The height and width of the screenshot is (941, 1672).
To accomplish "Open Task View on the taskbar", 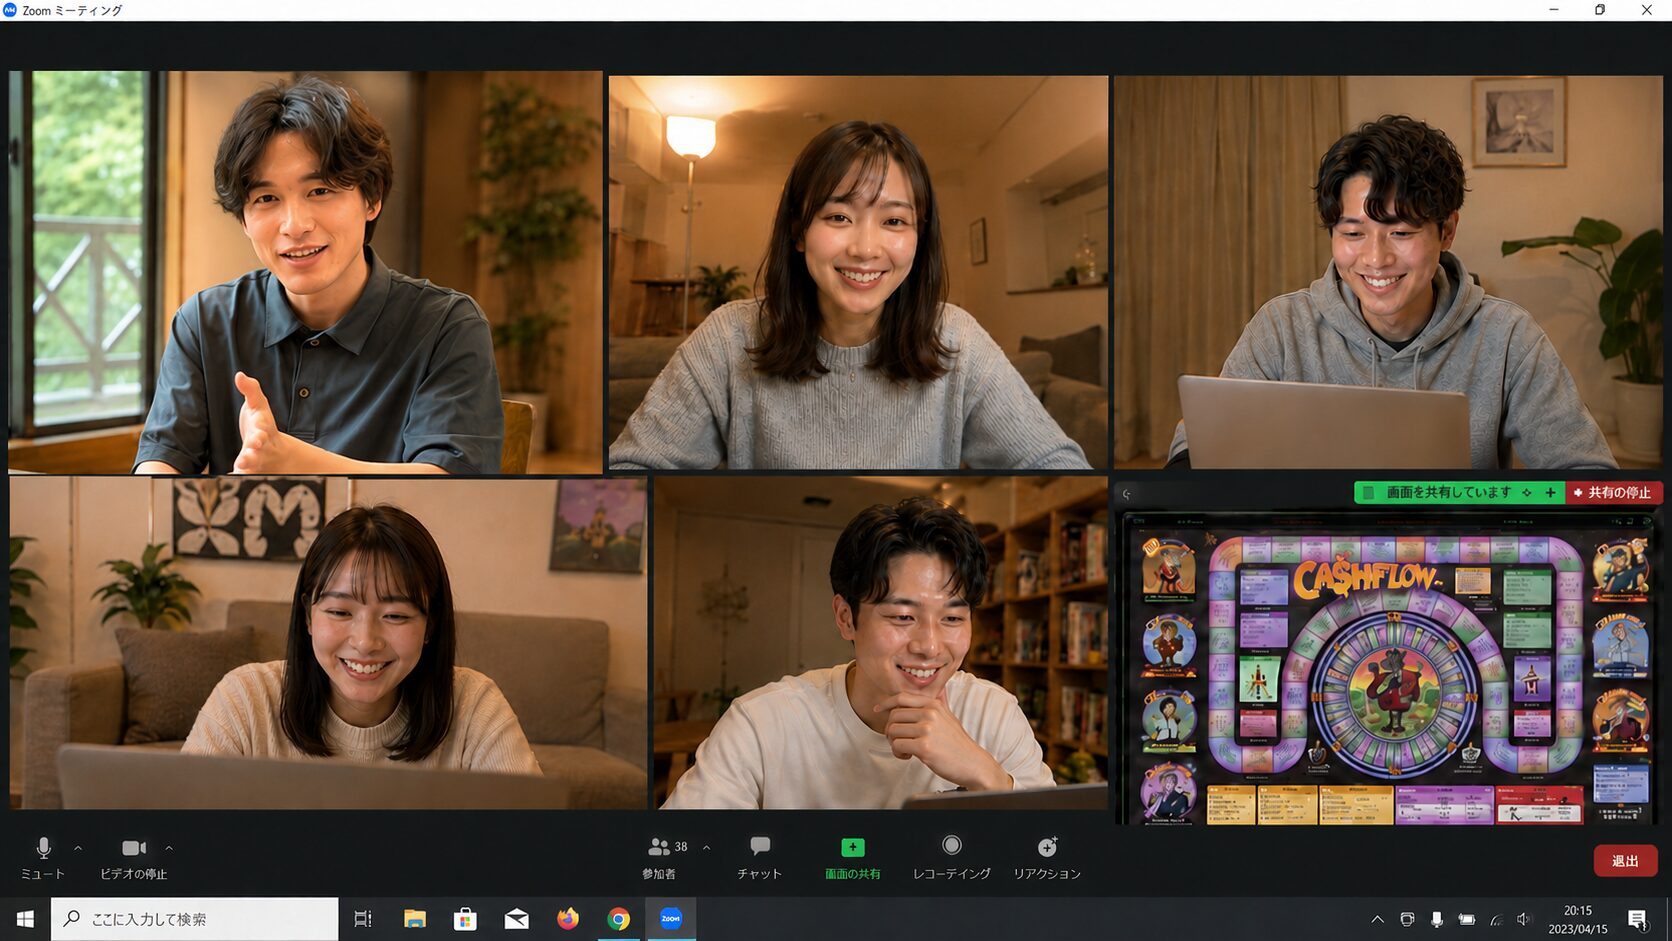I will tap(363, 919).
